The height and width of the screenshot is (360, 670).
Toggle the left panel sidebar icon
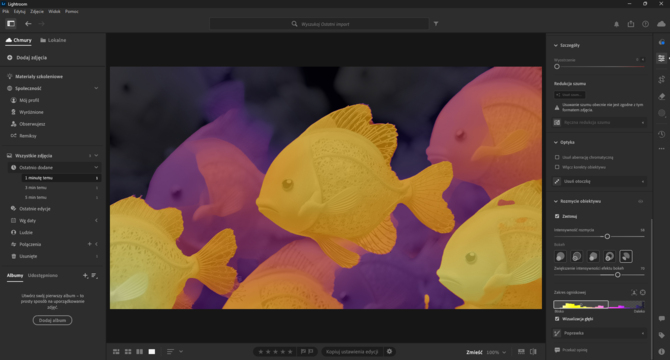tap(11, 24)
